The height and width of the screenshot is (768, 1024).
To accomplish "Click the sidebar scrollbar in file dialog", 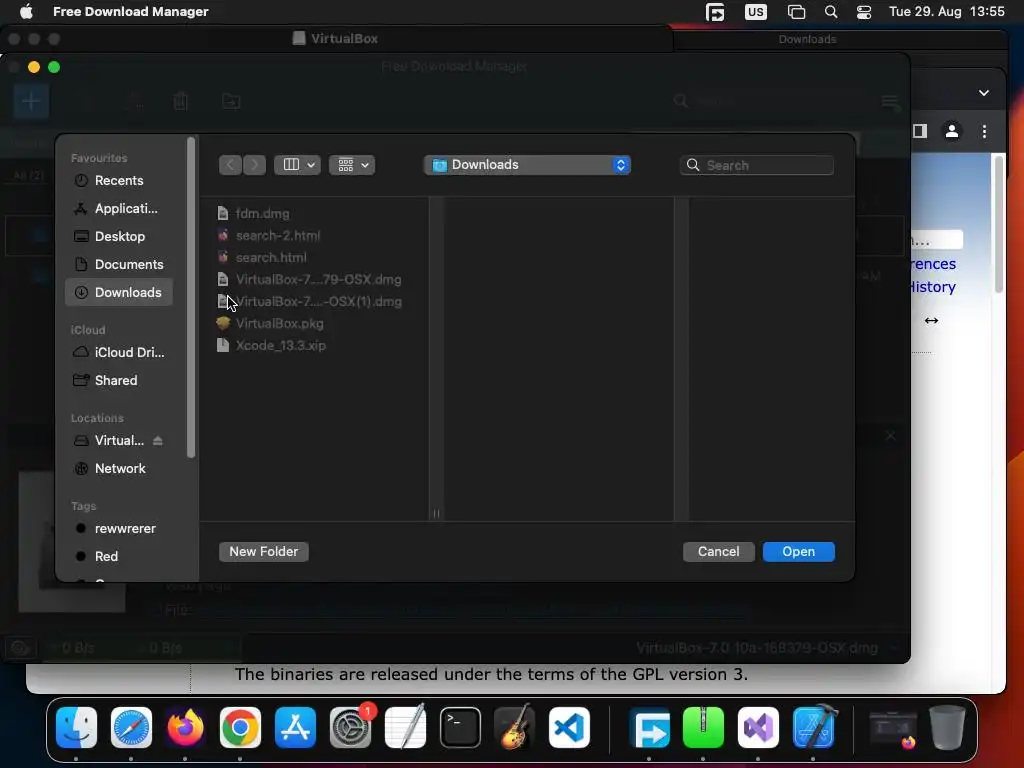I will 191,297.
